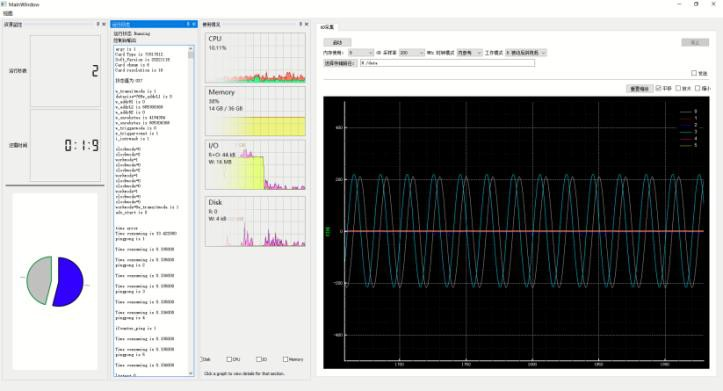723x391 pixels.
Task: Click the 'iCounter_ping is 1' log line
Action: pyautogui.click(x=135, y=328)
